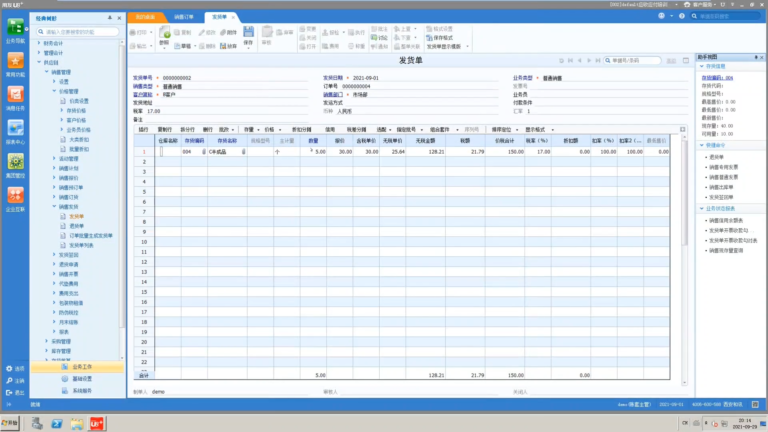
Task: Open the 企业互联 sidebar icon
Action: [x=15, y=196]
